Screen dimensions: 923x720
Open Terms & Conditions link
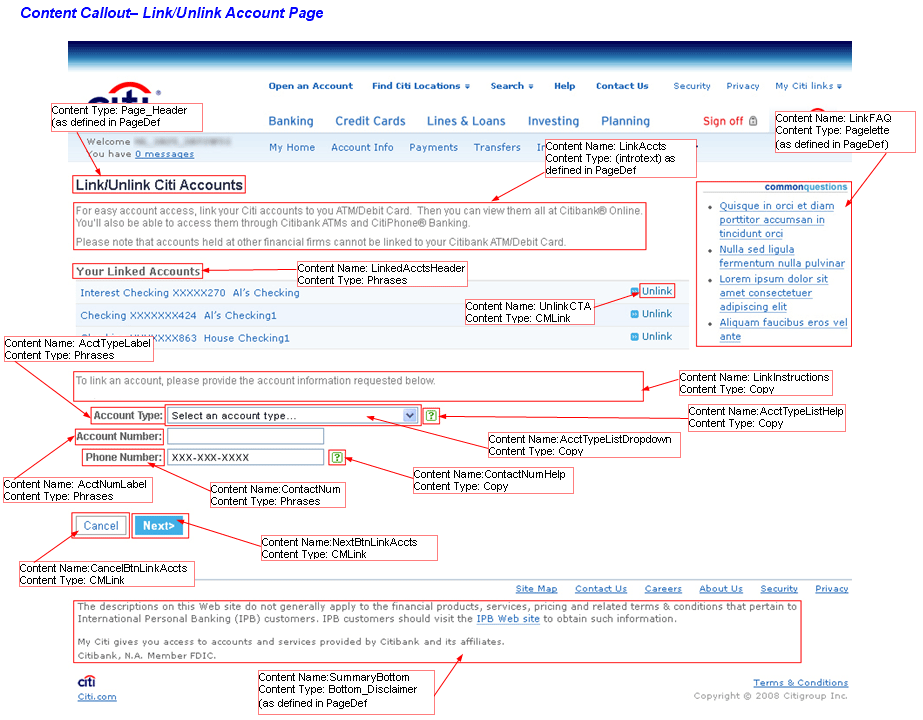tap(801, 682)
